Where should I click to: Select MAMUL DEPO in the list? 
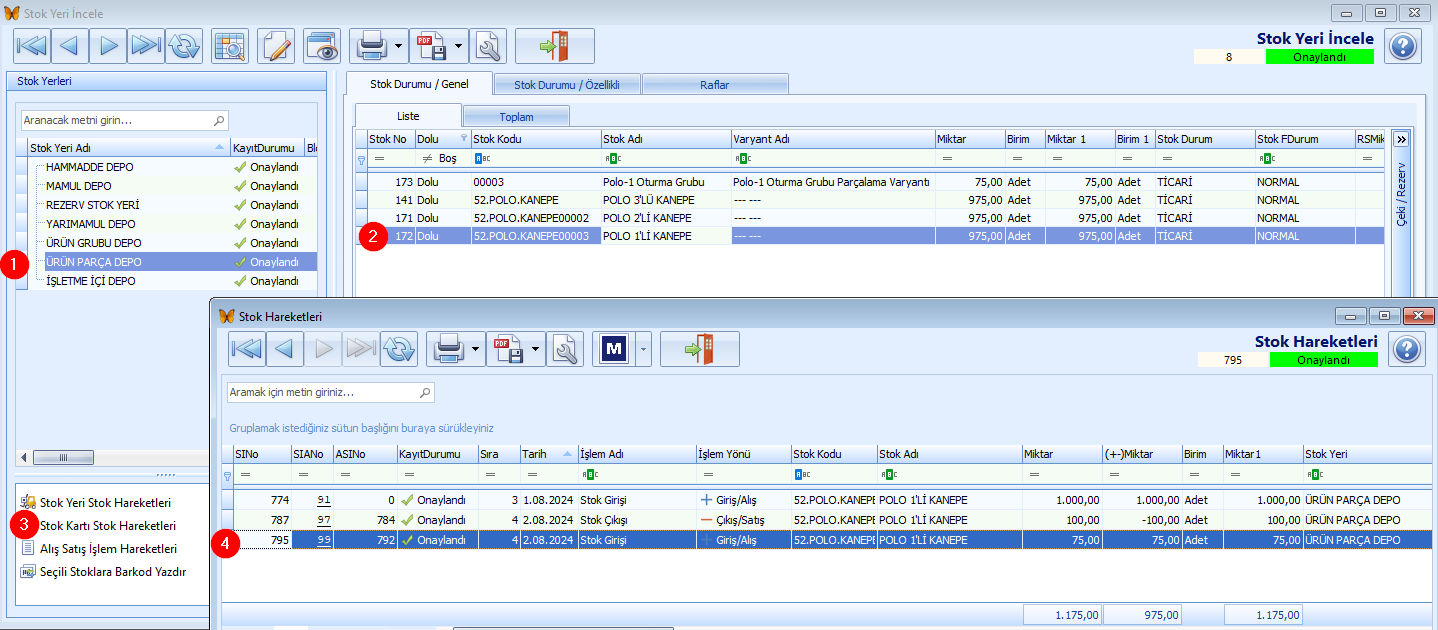[x=172, y=186]
